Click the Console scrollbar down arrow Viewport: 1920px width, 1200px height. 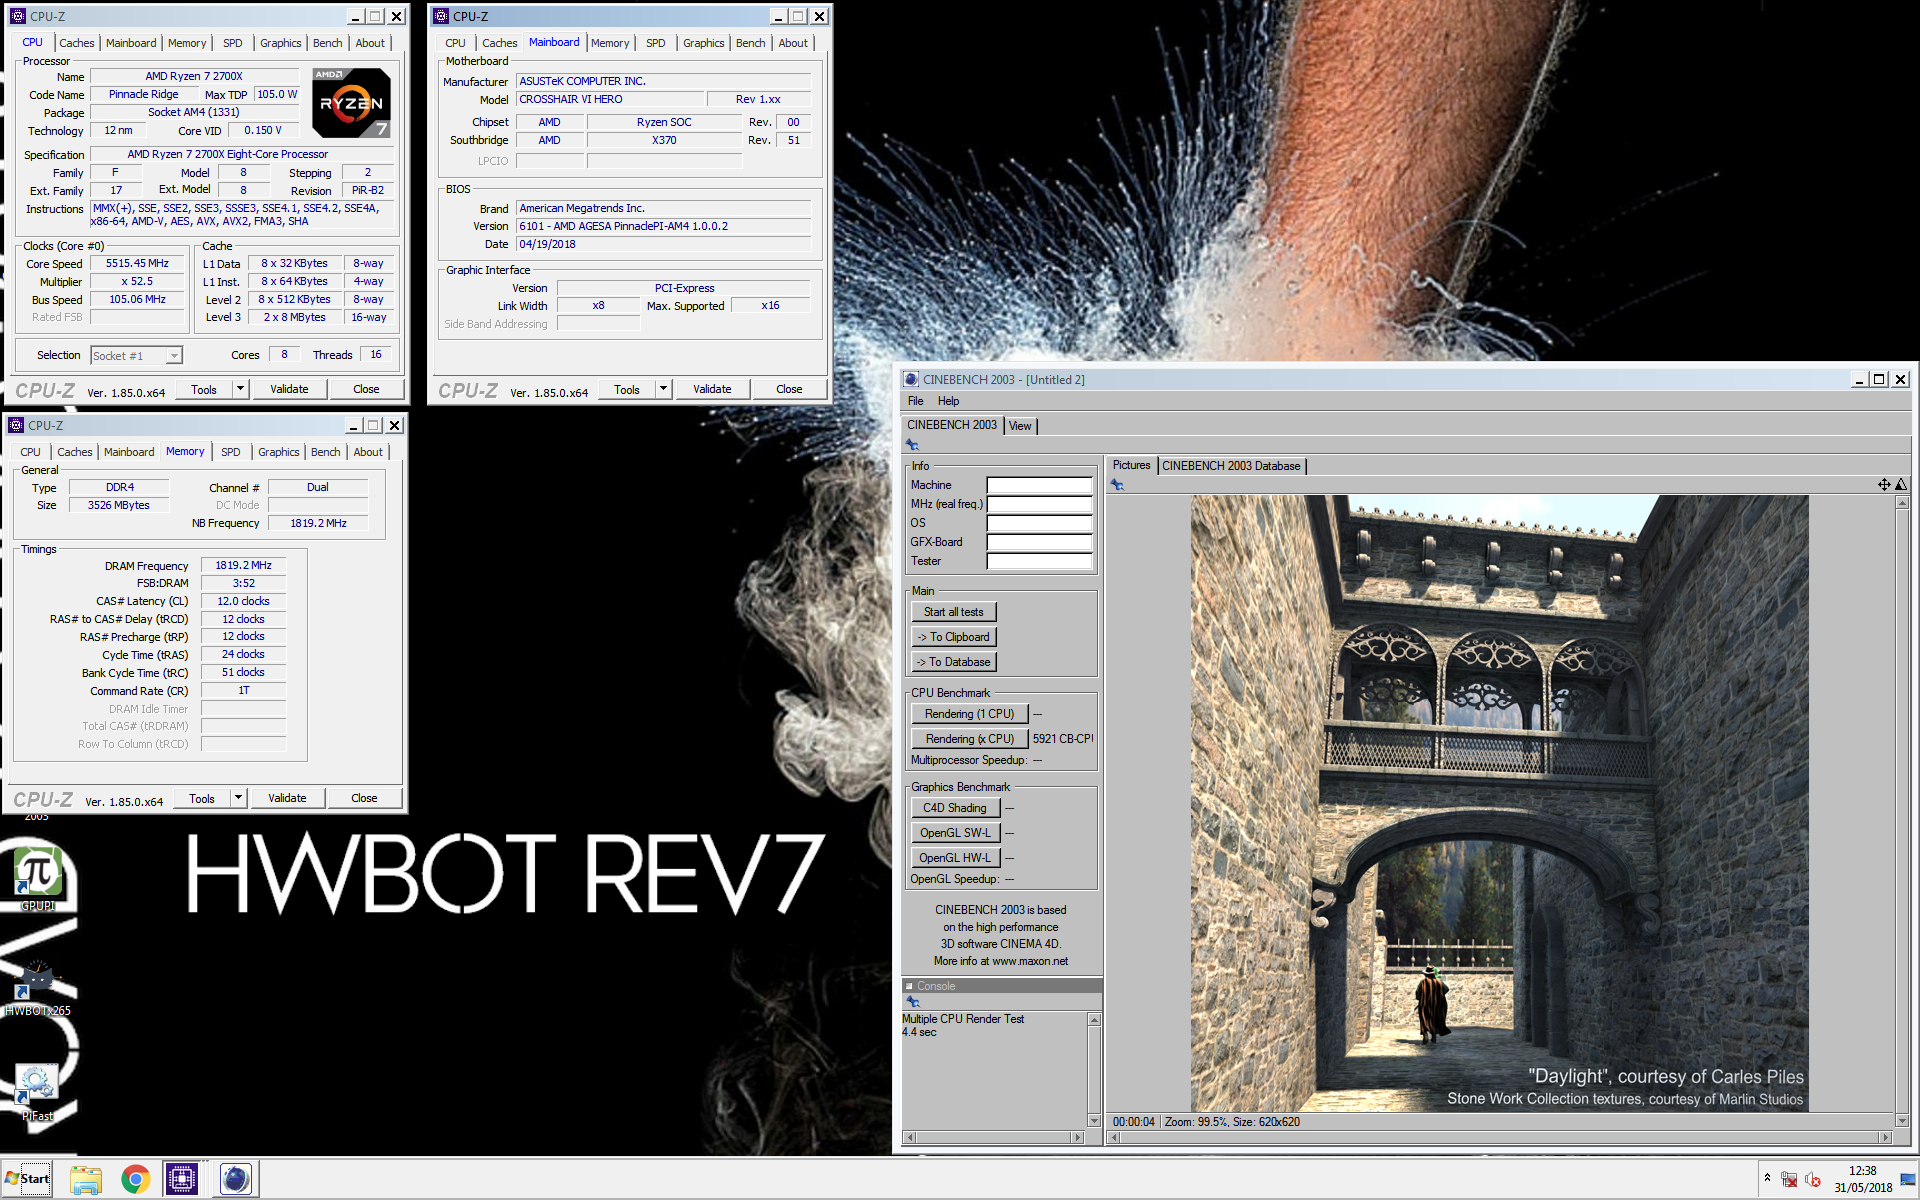pos(1094,1121)
